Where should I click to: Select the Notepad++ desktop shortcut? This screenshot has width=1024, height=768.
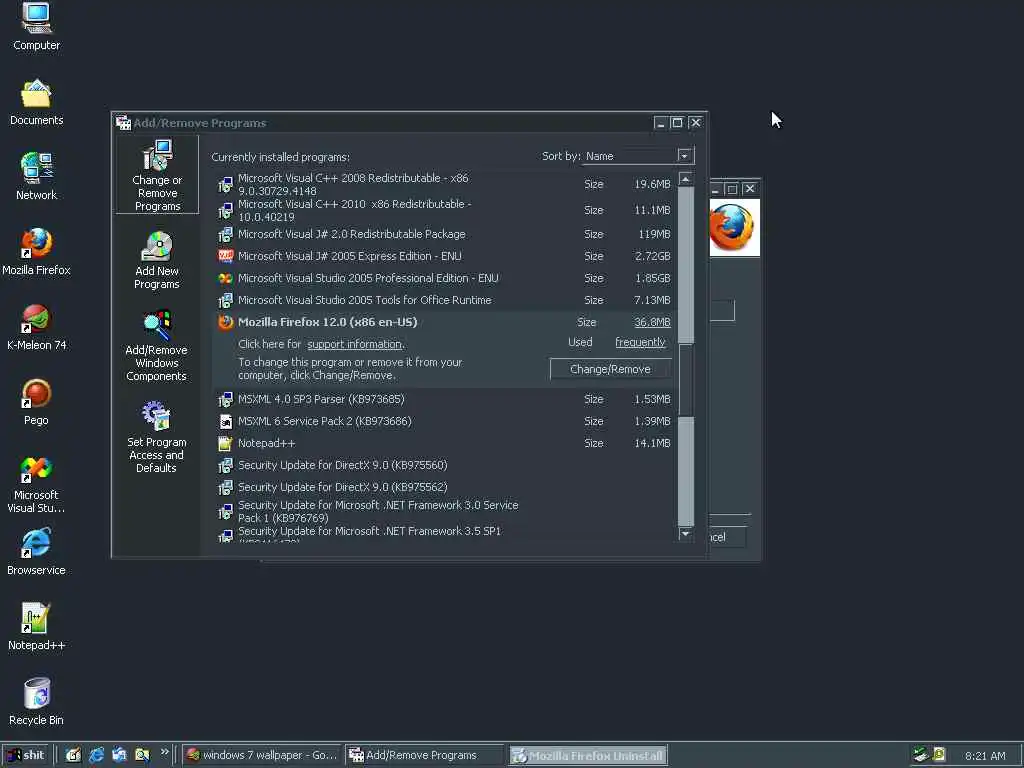coord(37,627)
